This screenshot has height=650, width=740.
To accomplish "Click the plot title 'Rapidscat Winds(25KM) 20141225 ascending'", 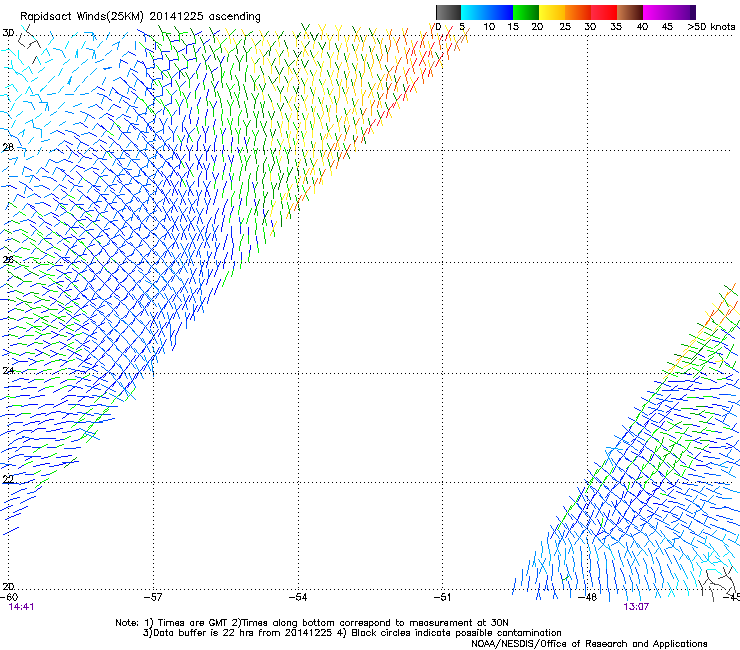I will (140, 17).
